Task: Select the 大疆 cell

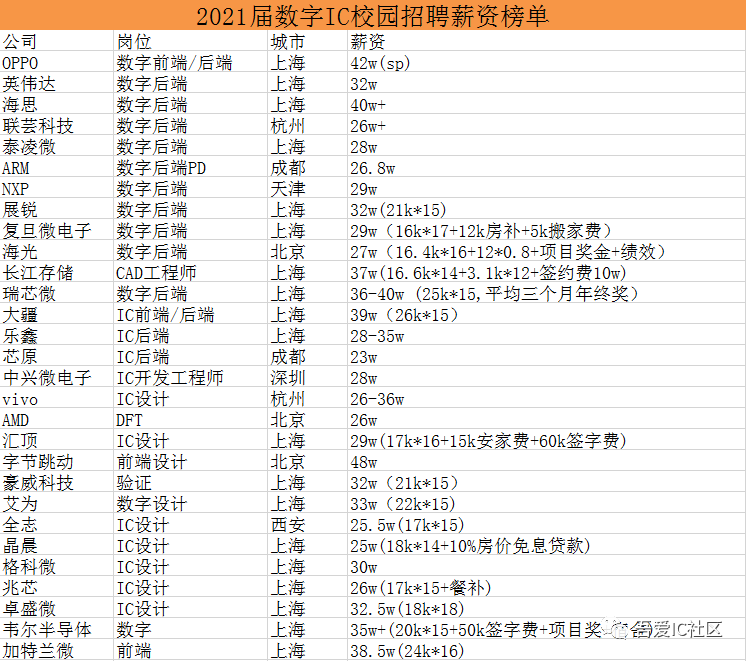Action: coord(57,314)
